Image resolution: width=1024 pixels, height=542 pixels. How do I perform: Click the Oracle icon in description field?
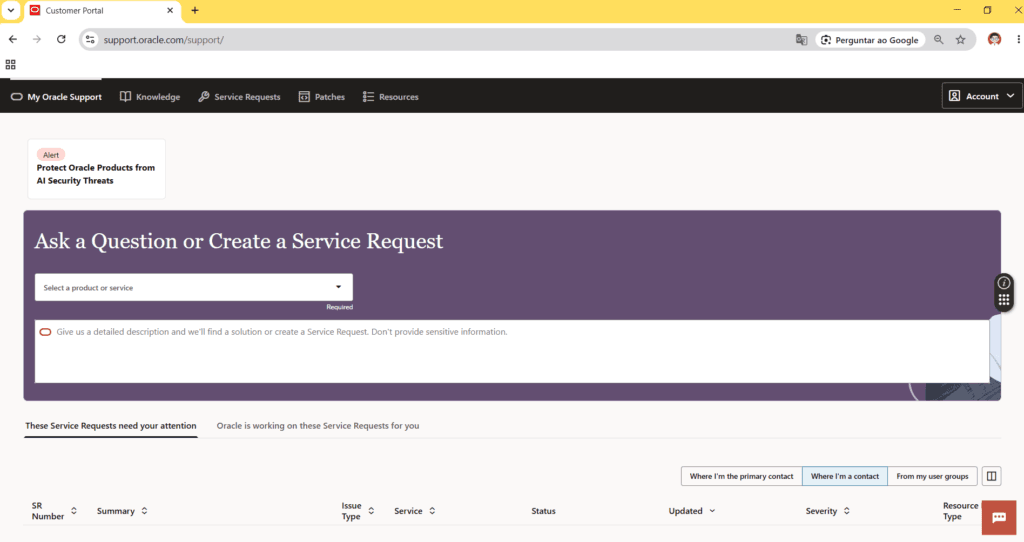point(45,332)
